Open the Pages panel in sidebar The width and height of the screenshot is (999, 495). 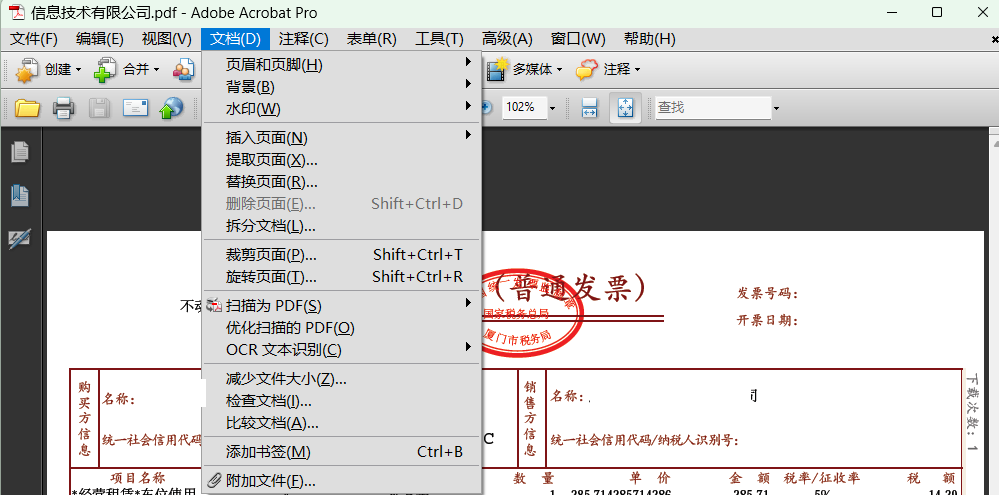click(20, 152)
